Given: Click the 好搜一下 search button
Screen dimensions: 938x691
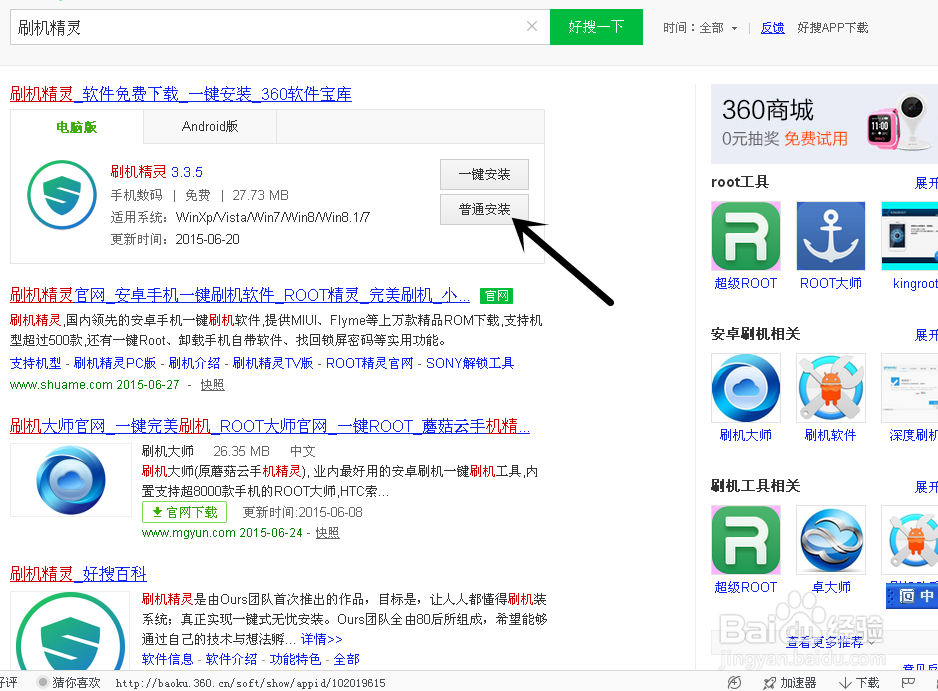Looking at the screenshot, I should 596,27.
